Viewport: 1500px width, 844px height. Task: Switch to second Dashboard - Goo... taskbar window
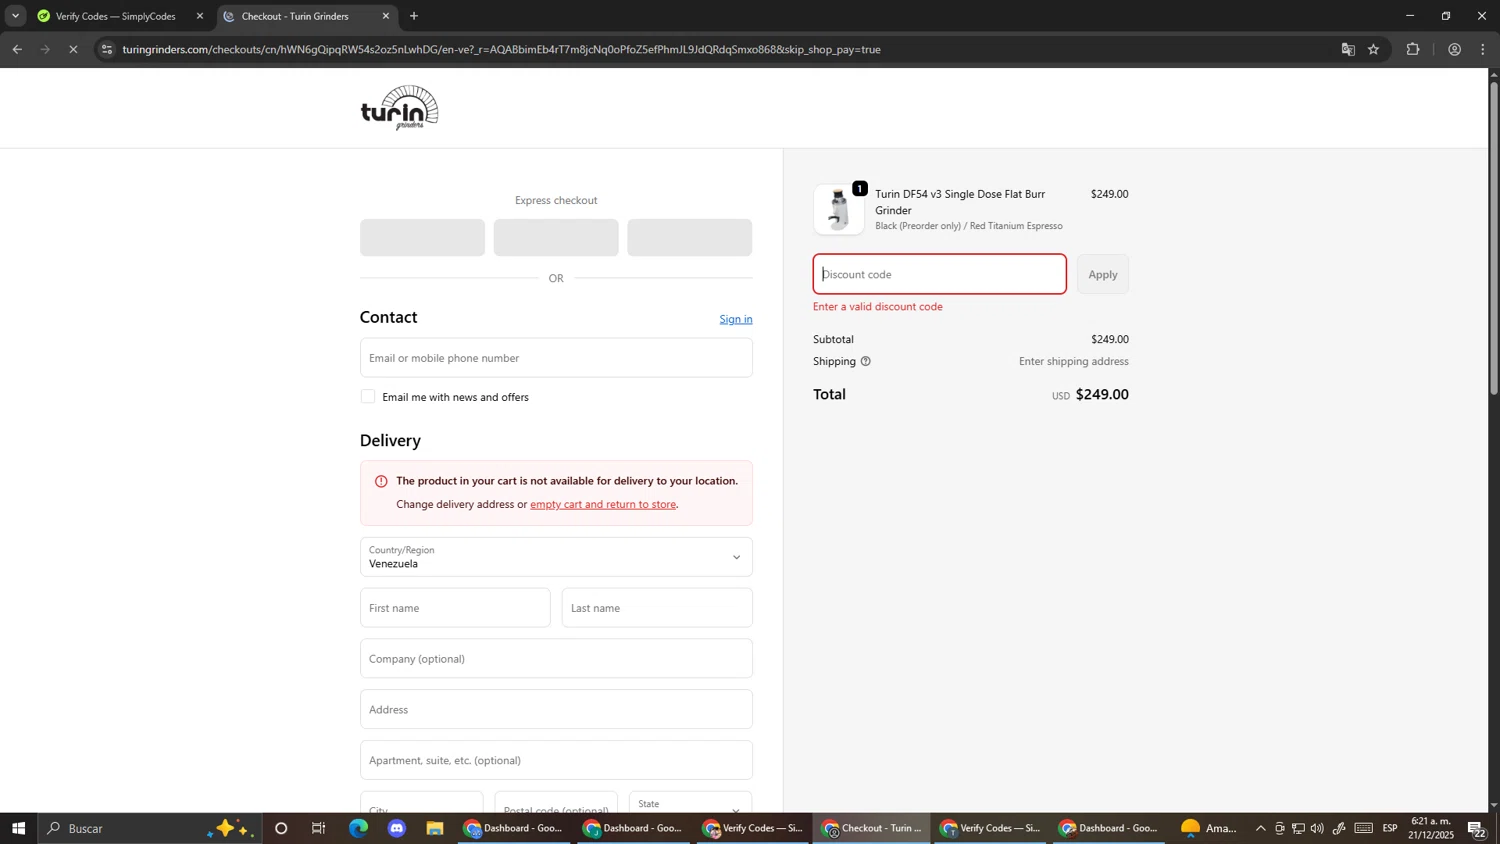633,829
